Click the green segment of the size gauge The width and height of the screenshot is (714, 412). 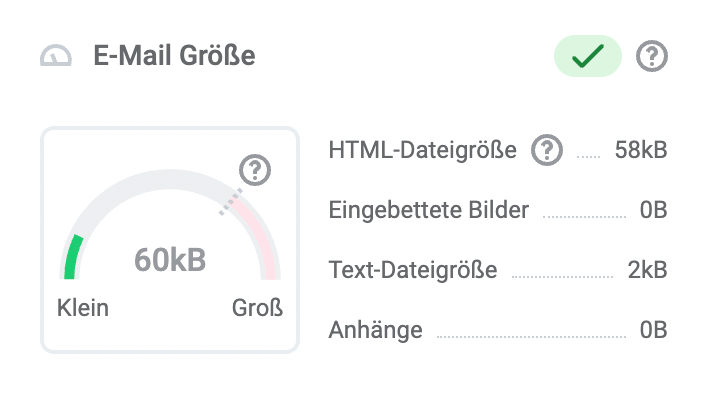[x=72, y=256]
